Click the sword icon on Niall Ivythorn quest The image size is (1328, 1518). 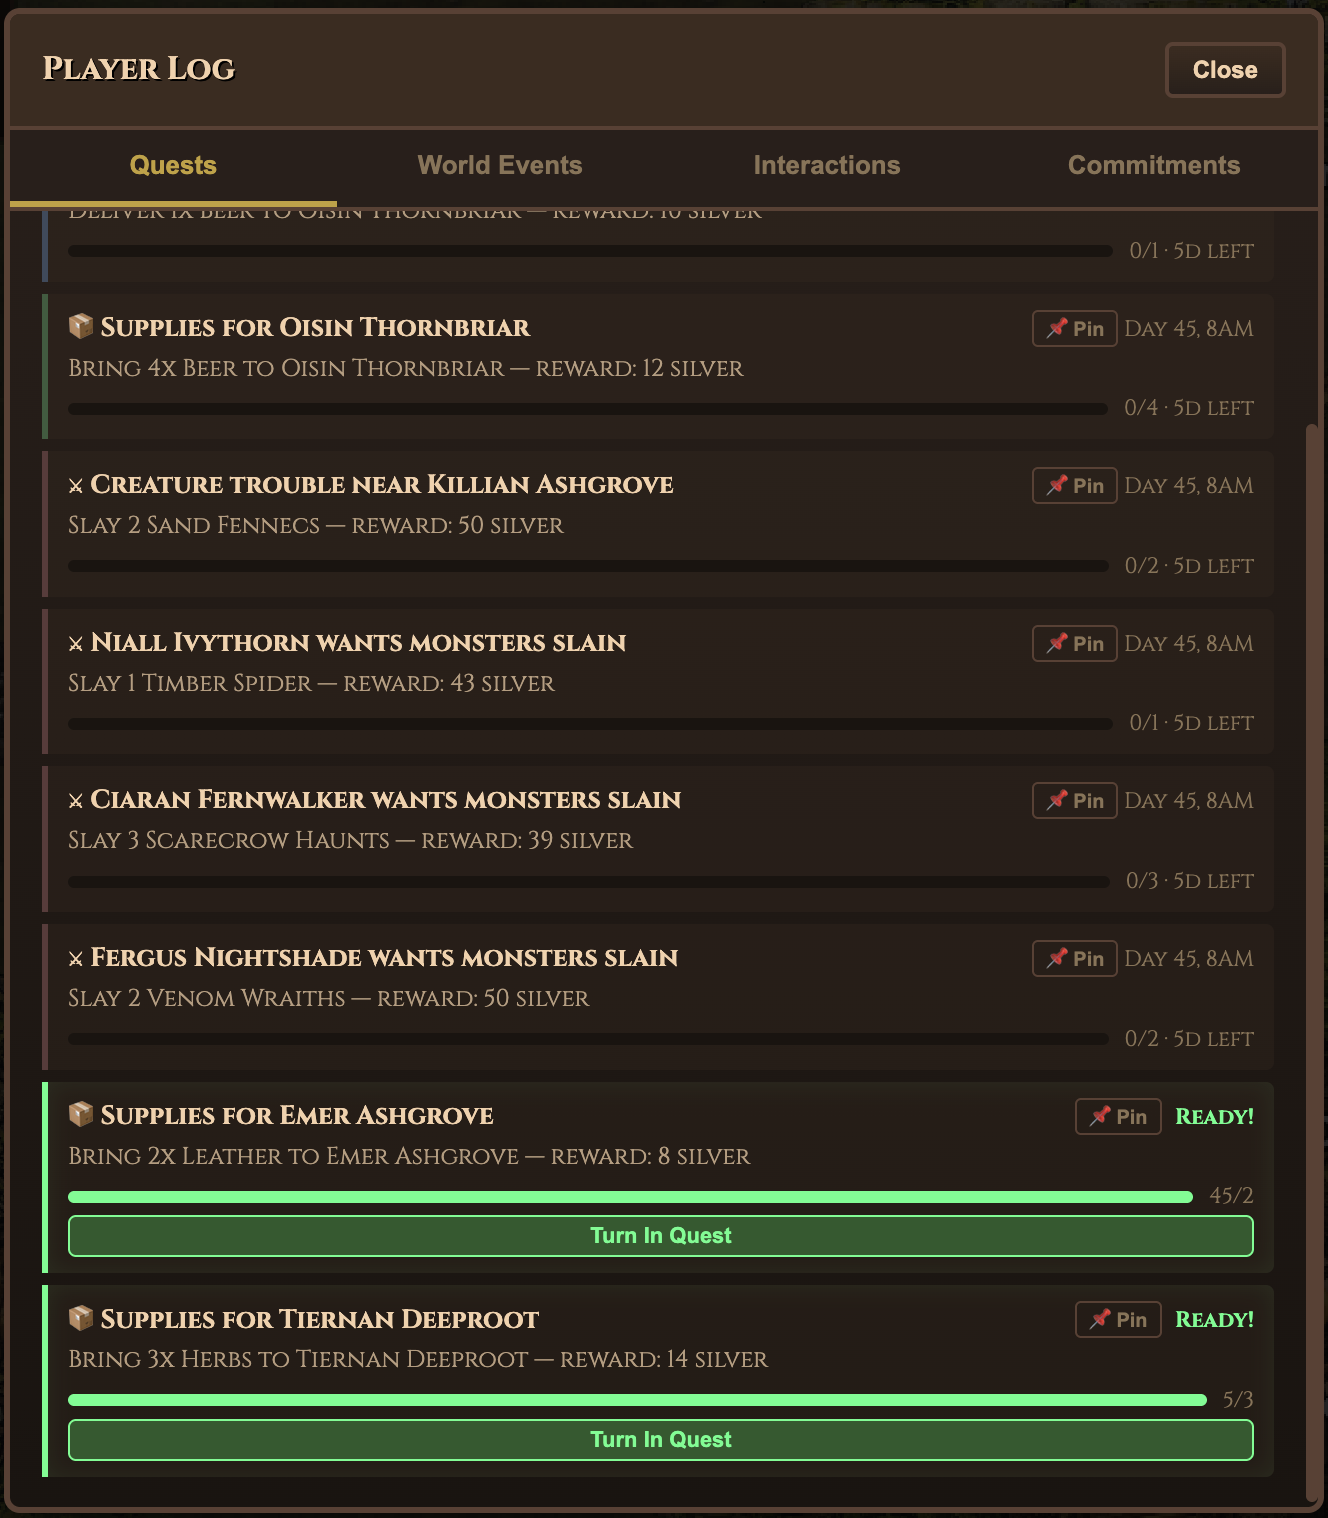(76, 643)
